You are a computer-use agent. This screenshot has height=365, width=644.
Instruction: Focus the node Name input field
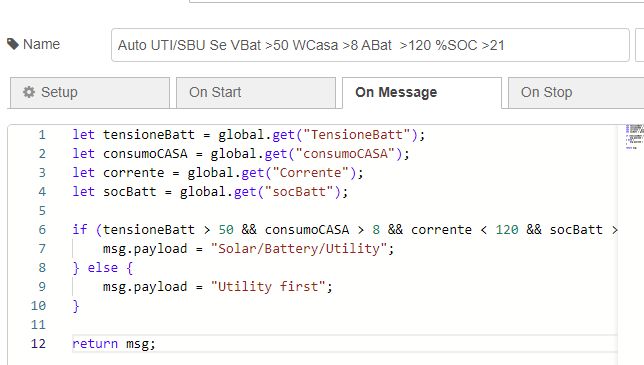pyautogui.click(x=370, y=45)
